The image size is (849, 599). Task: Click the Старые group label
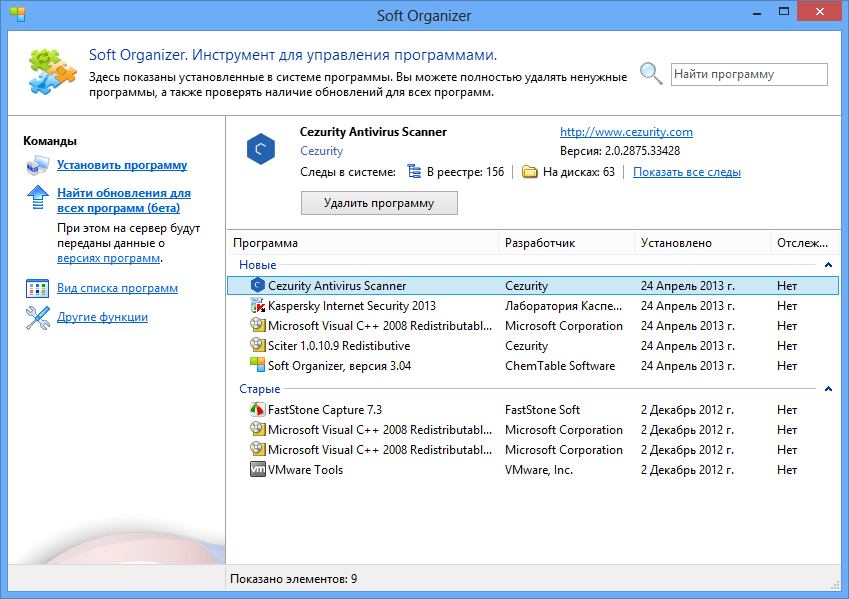260,389
